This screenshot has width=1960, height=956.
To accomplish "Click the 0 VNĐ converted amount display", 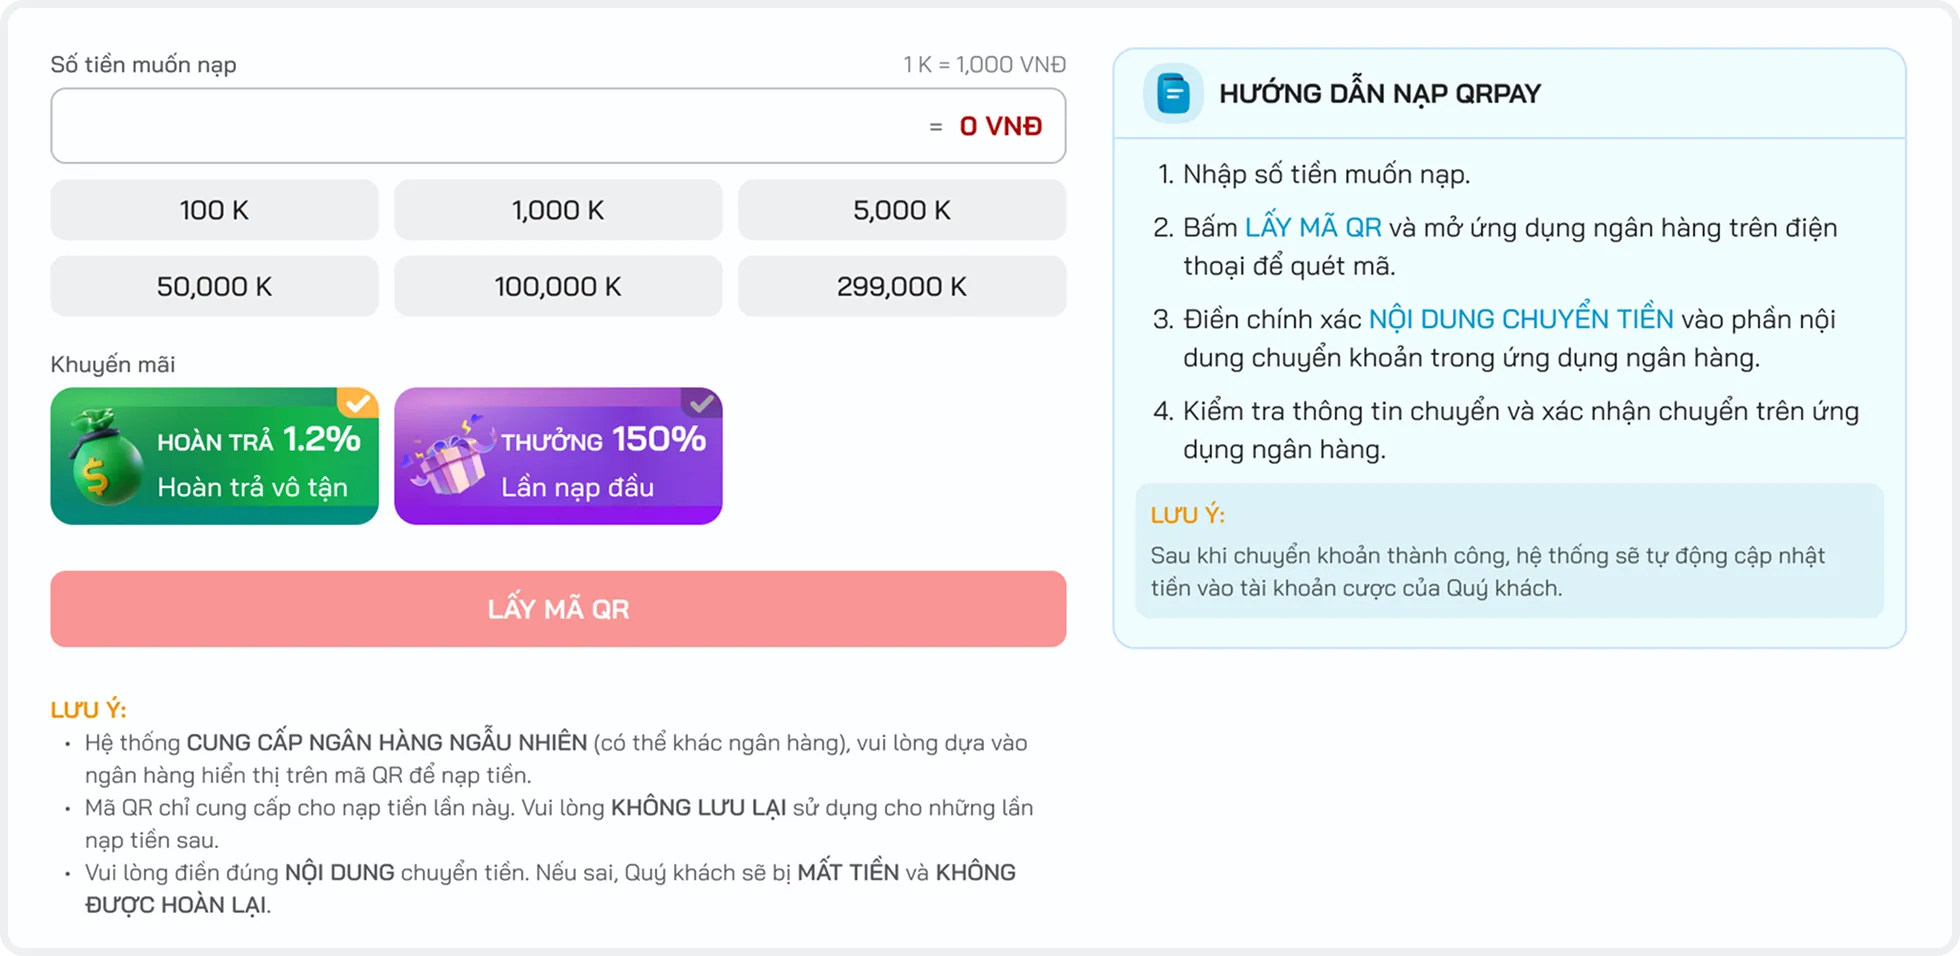I will point(1000,126).
